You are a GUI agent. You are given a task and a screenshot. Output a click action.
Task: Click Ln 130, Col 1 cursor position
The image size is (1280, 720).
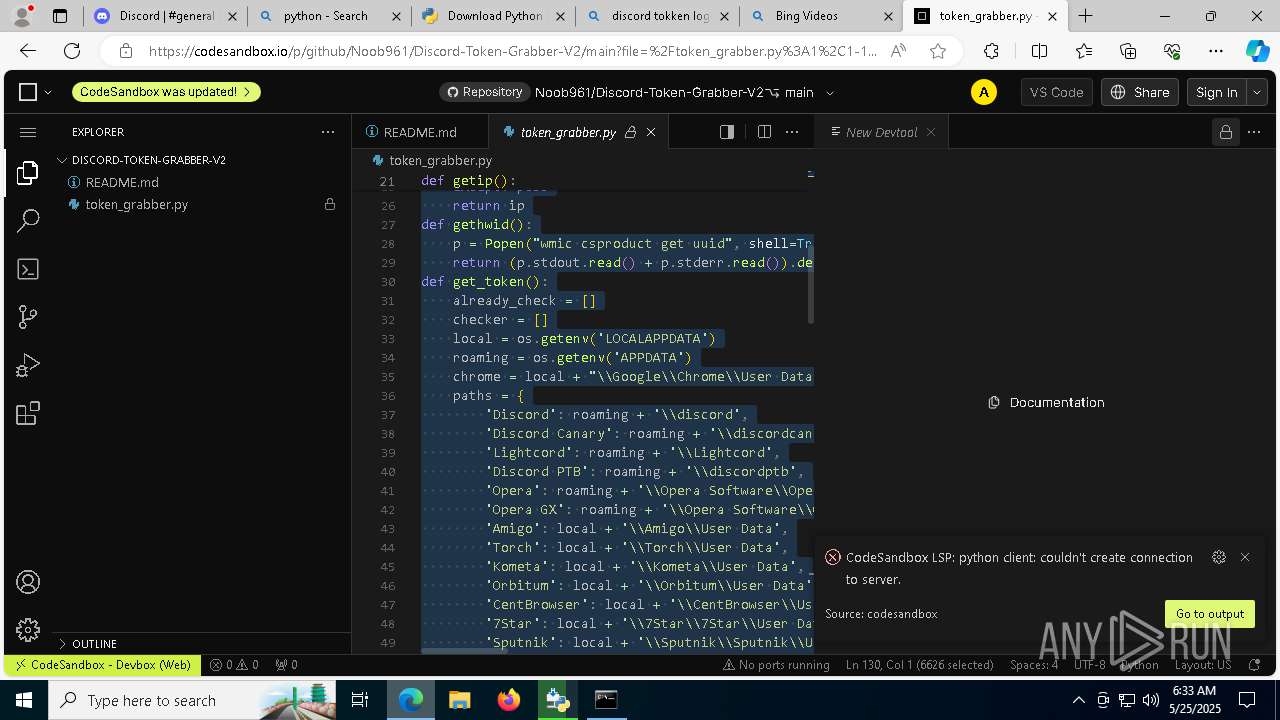919,665
